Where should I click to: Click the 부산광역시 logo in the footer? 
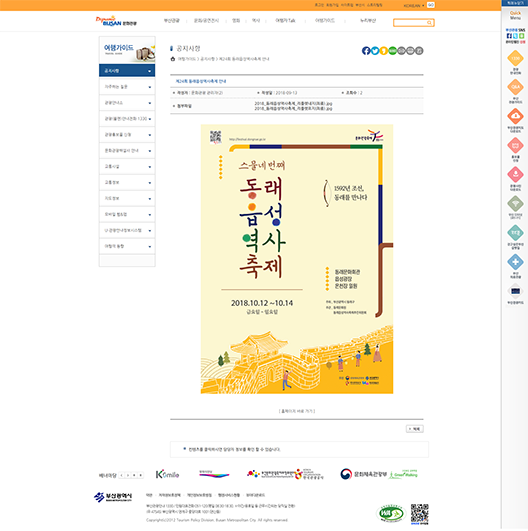tap(113, 497)
